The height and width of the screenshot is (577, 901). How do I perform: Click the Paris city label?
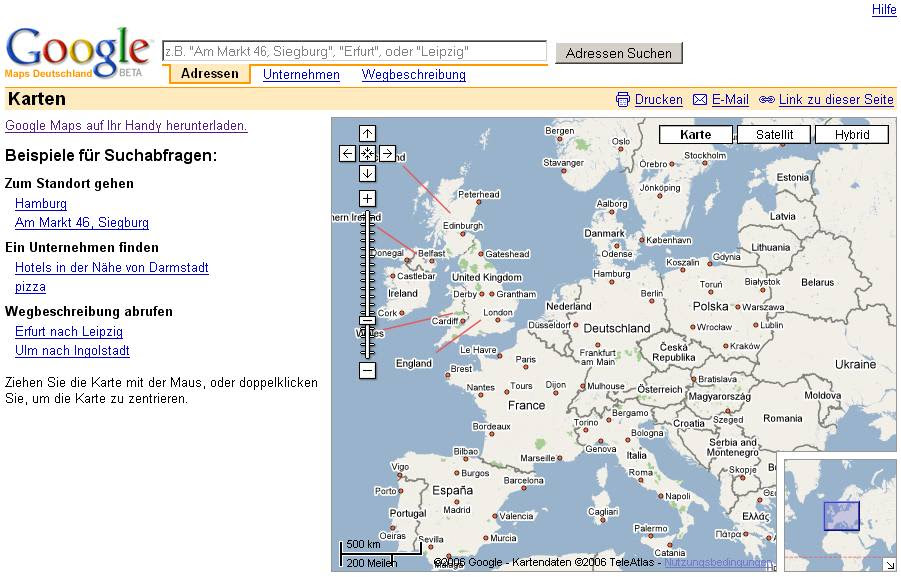coord(525,359)
